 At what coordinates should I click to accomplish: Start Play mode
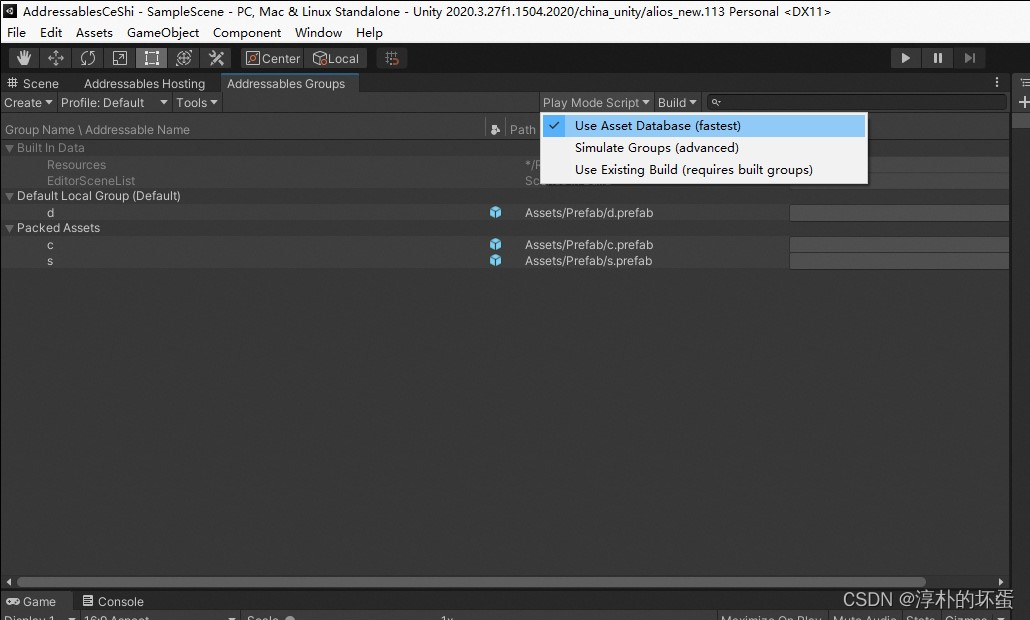point(905,58)
